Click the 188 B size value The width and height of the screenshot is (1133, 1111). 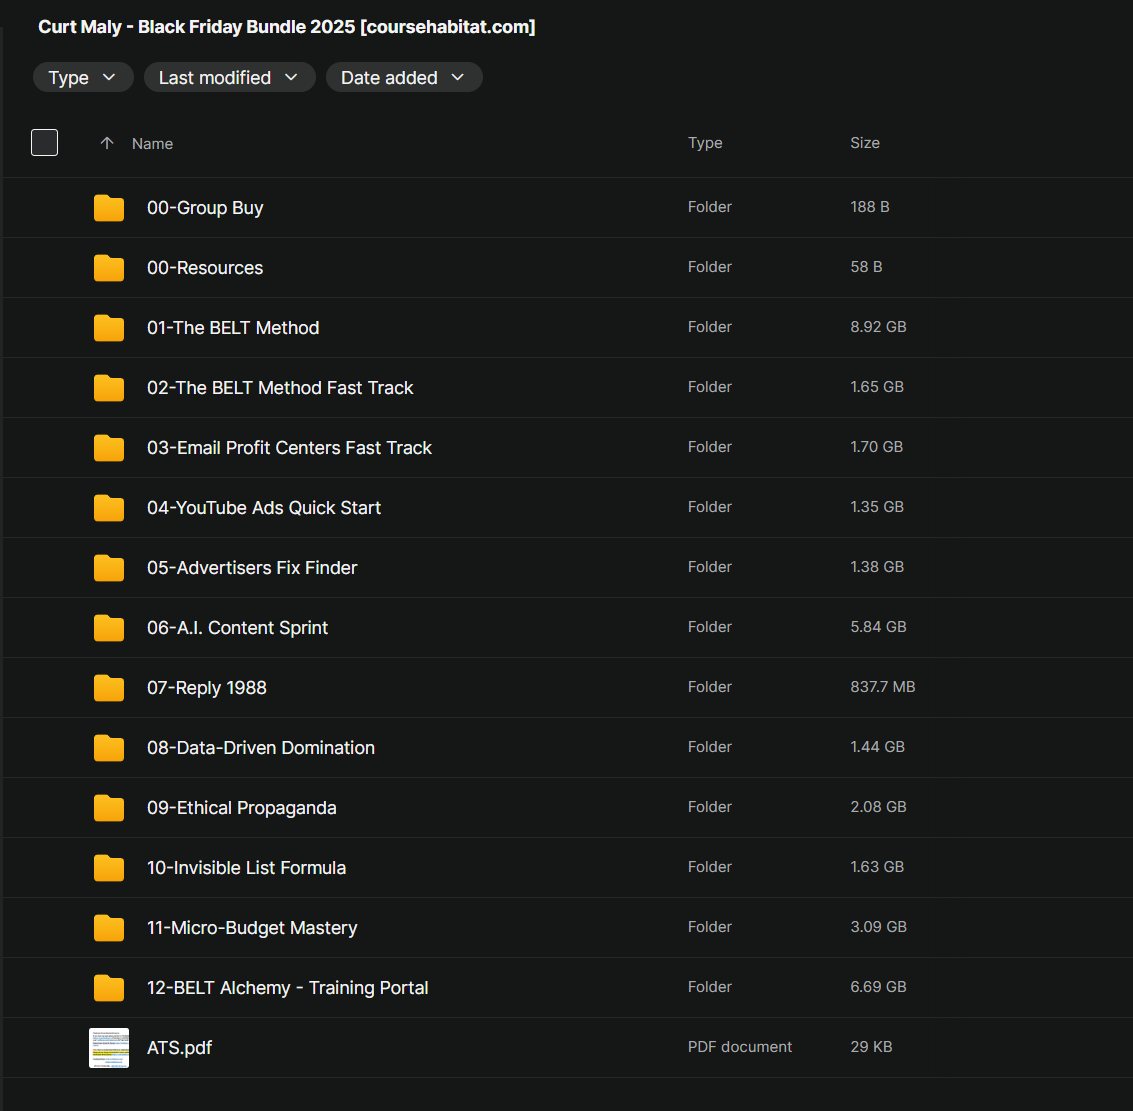click(869, 207)
